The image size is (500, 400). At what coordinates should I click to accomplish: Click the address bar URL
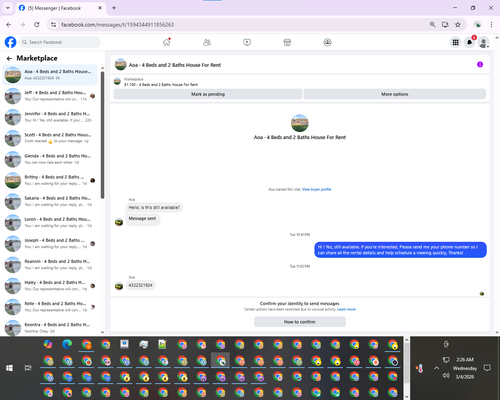click(x=117, y=25)
